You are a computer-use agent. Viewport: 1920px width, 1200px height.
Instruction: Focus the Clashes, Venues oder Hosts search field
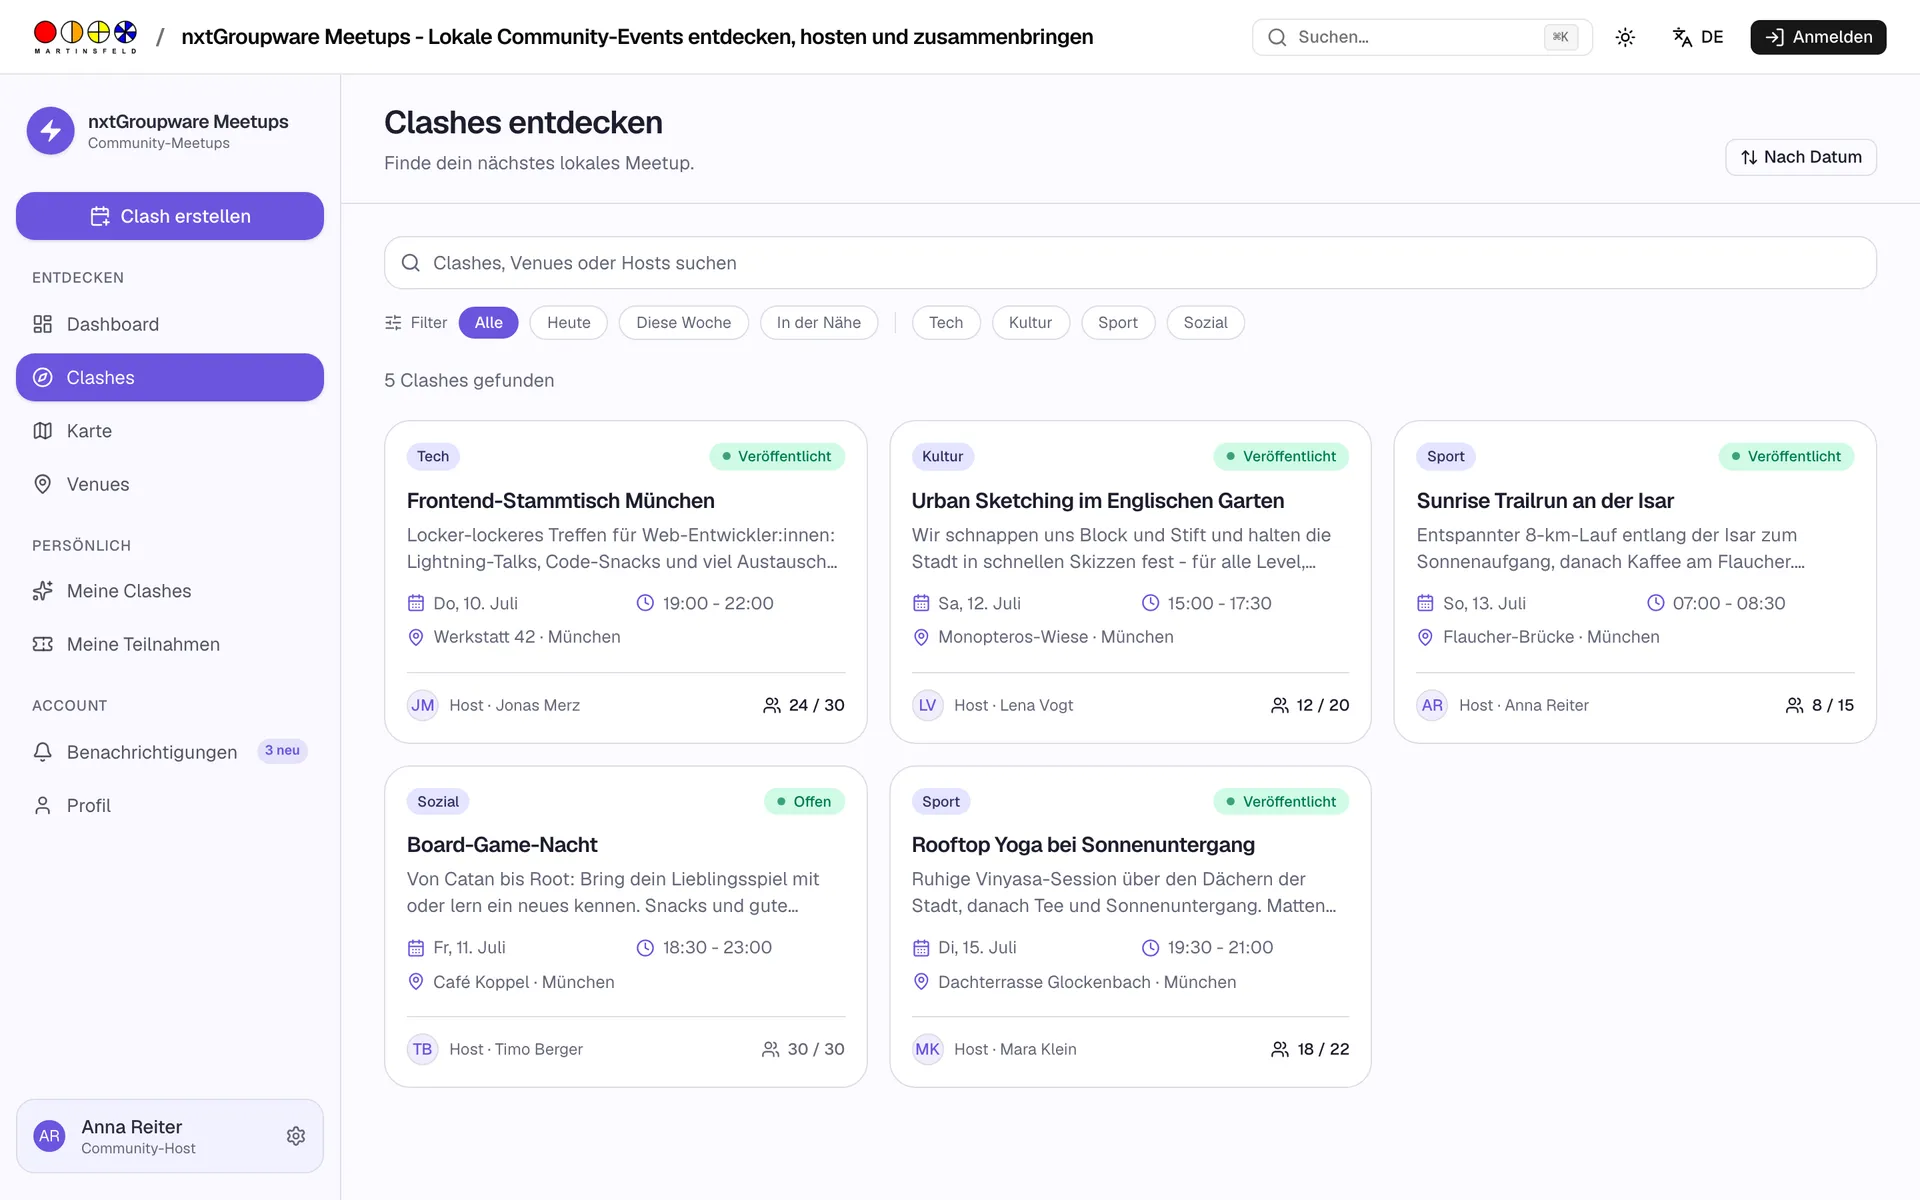(1130, 263)
